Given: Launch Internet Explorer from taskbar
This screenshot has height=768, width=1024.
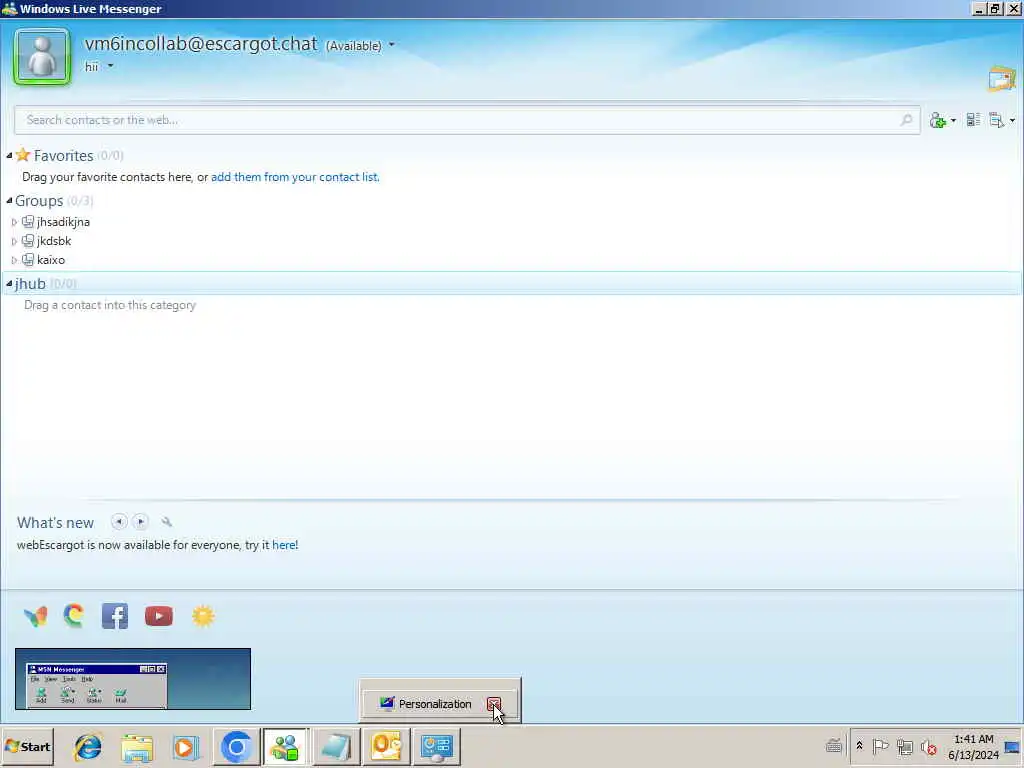Looking at the screenshot, I should [x=88, y=746].
